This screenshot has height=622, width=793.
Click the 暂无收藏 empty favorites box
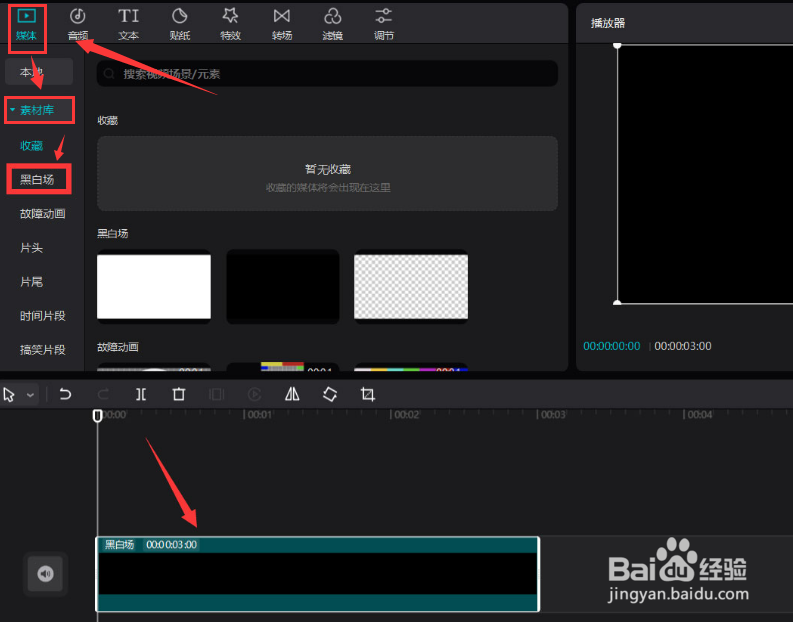[x=327, y=173]
